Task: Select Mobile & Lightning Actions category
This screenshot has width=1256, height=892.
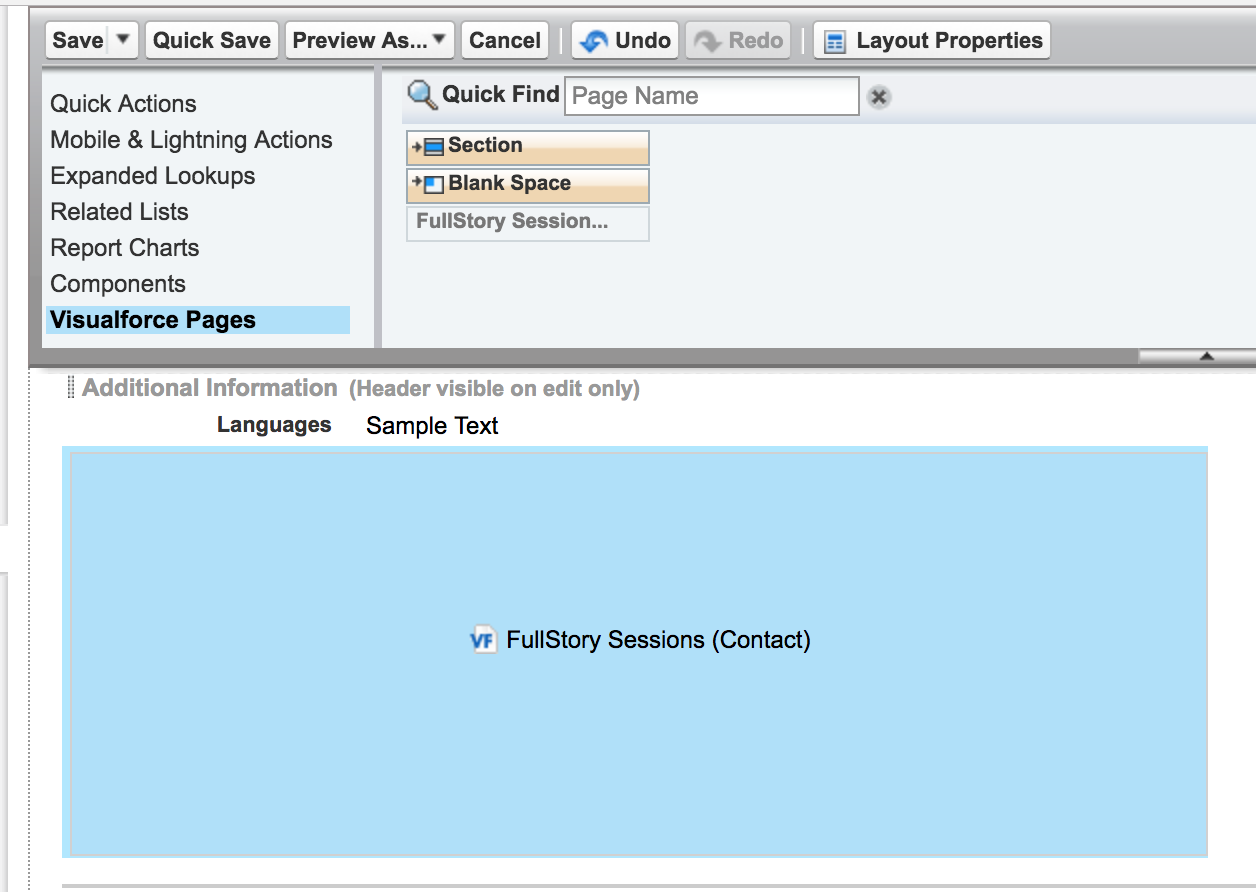Action: 191,140
